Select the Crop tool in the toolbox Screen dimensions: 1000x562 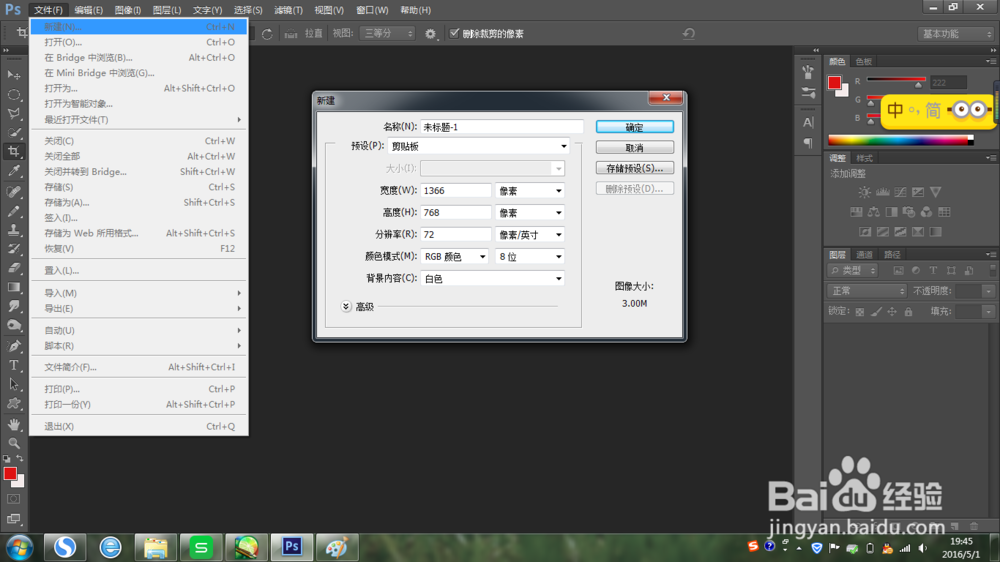click(x=13, y=152)
